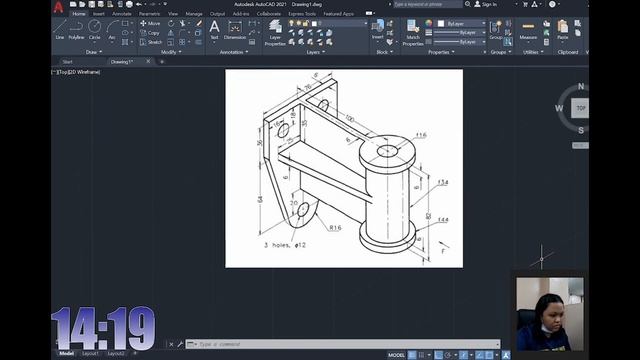Click the Undo arrow in quick access toolbar
This screenshot has height=360, width=640.
click(x=139, y=4)
